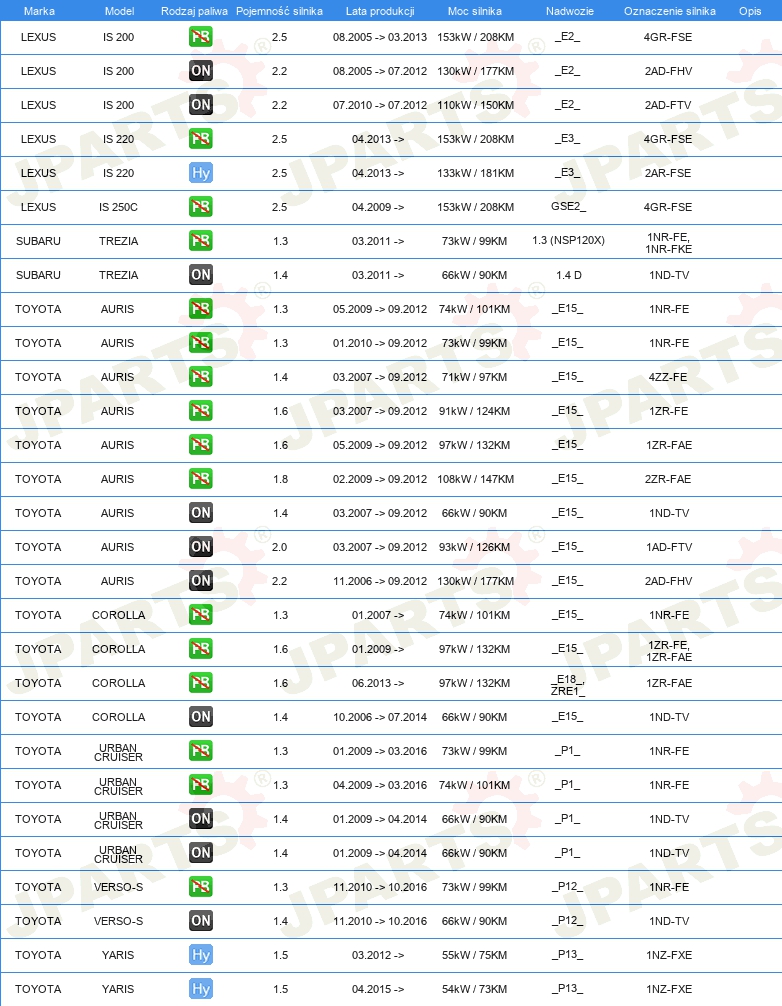Click petrol icon in Corolla 06.2013 row
The image size is (782, 1006).
pyautogui.click(x=201, y=683)
